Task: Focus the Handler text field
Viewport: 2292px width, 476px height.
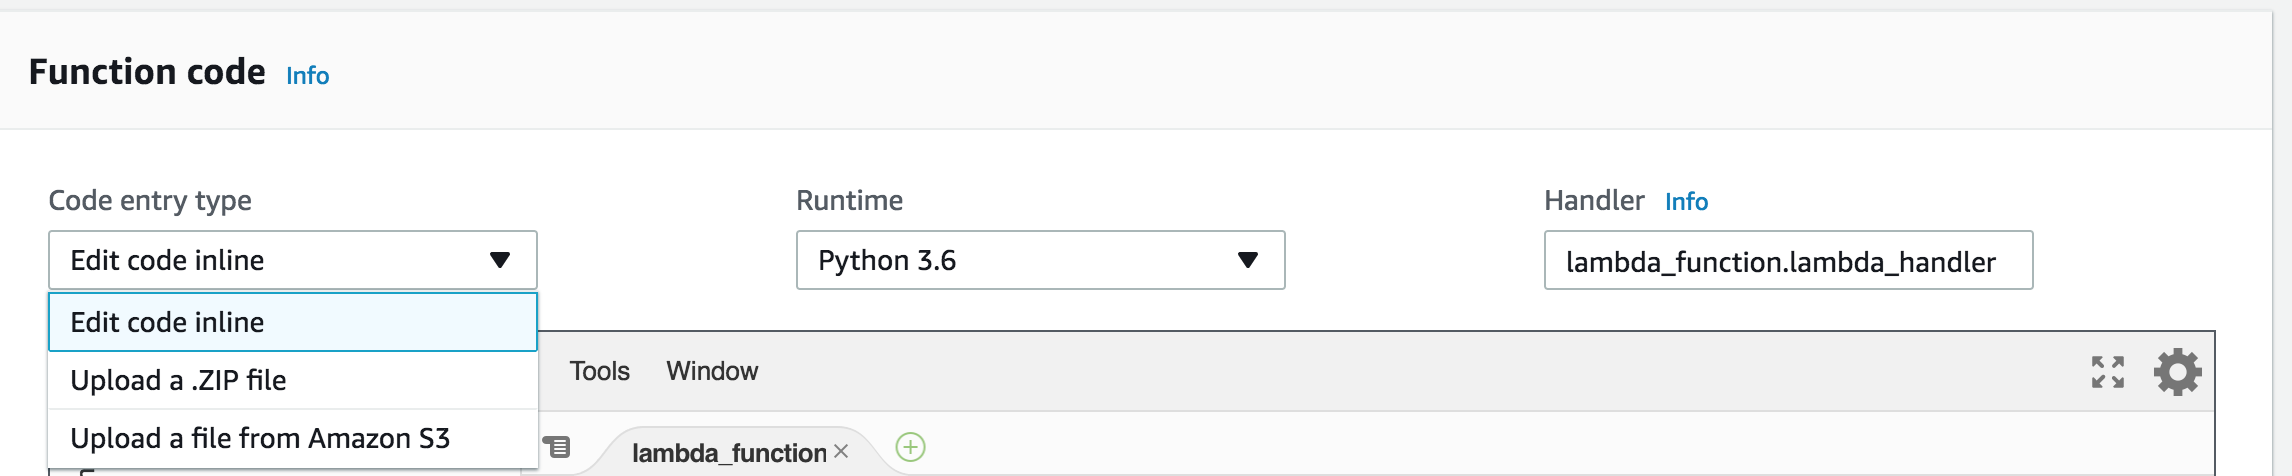Action: point(1789,260)
